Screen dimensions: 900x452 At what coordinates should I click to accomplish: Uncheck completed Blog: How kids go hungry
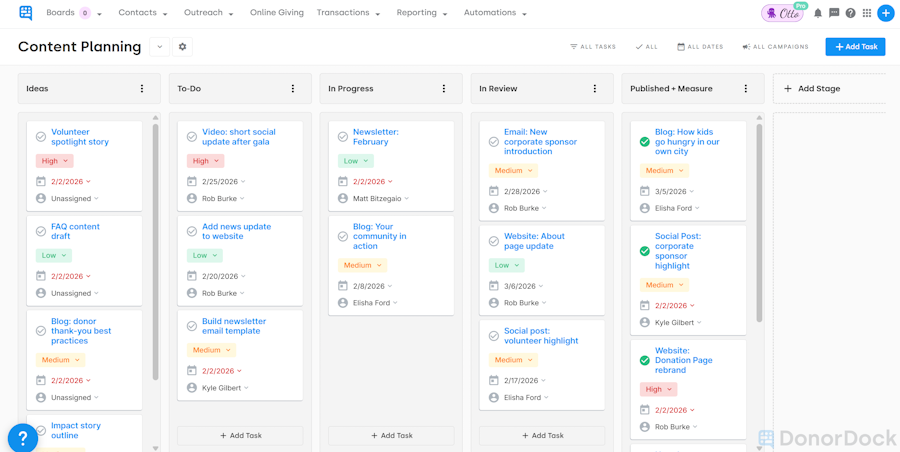(x=645, y=142)
